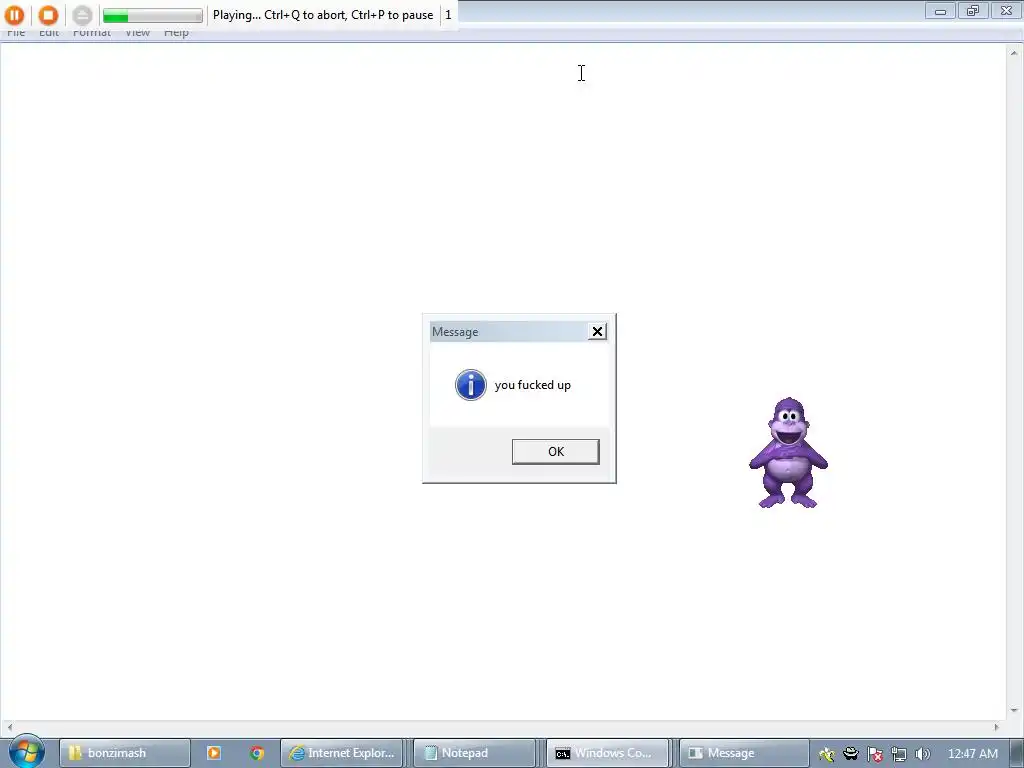Click the black hat tray icon
This screenshot has height=768, width=1024.
click(851, 754)
